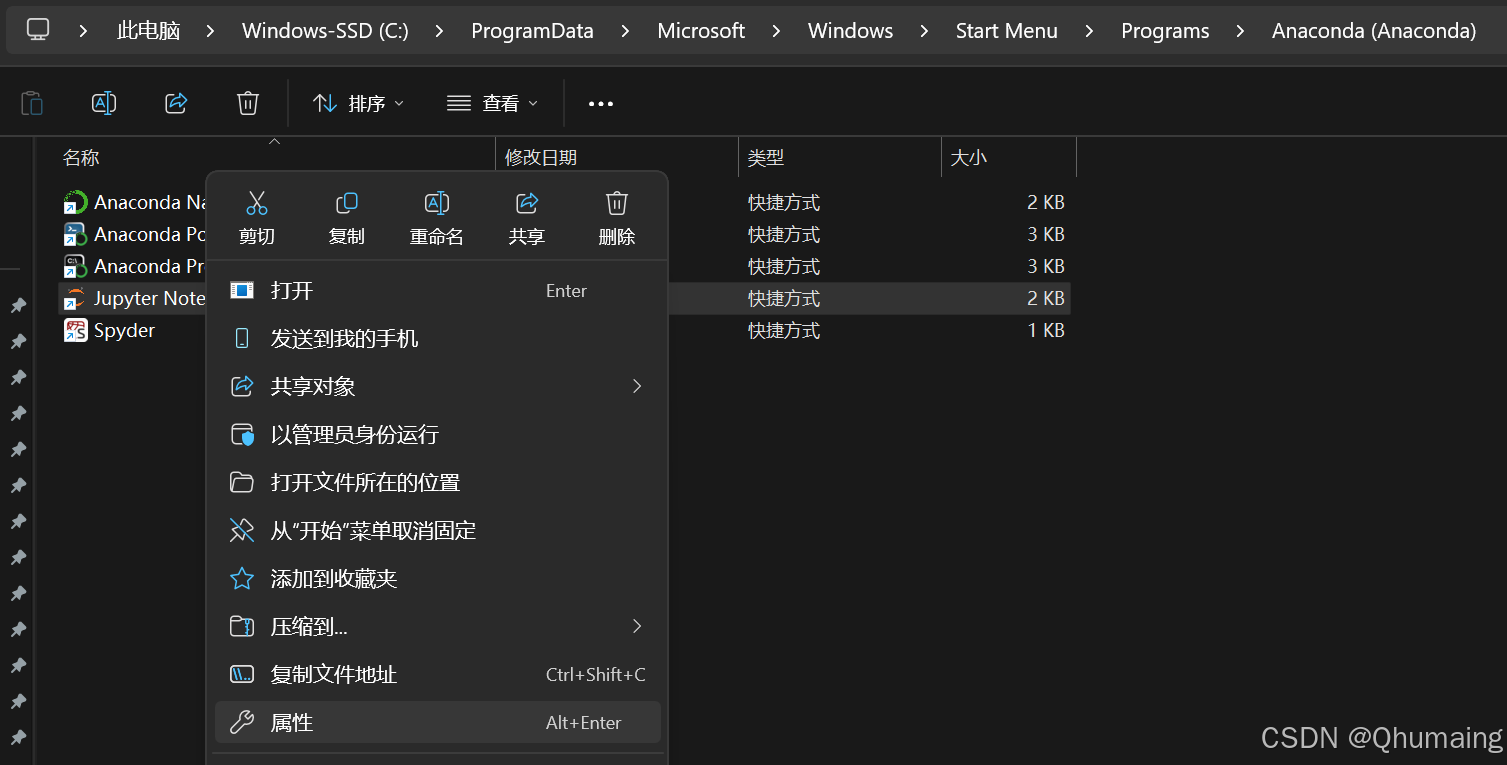Go to 此电脑 in breadcrumb

[148, 31]
